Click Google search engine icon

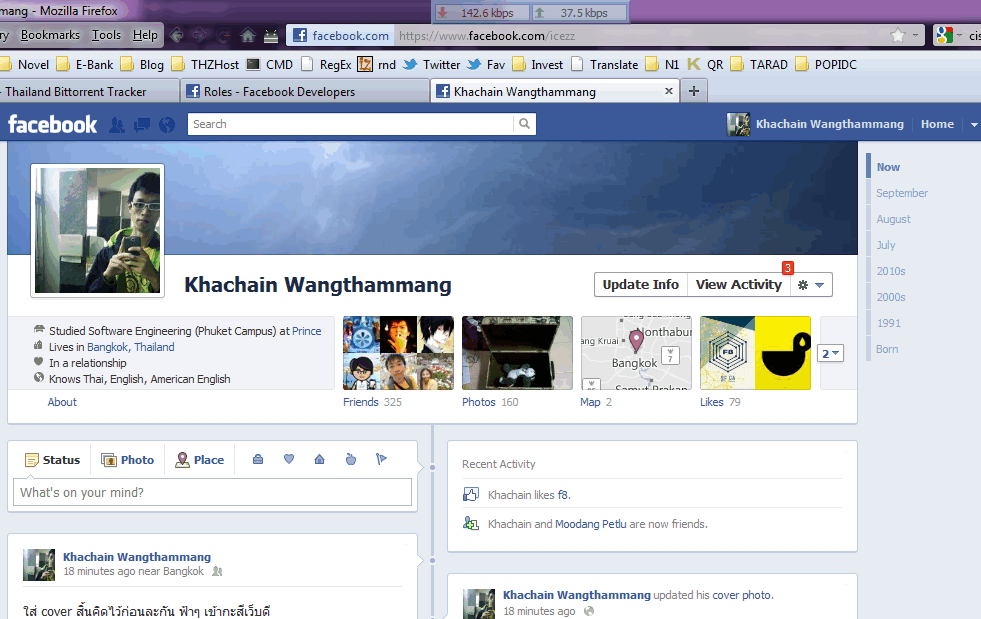[944, 36]
